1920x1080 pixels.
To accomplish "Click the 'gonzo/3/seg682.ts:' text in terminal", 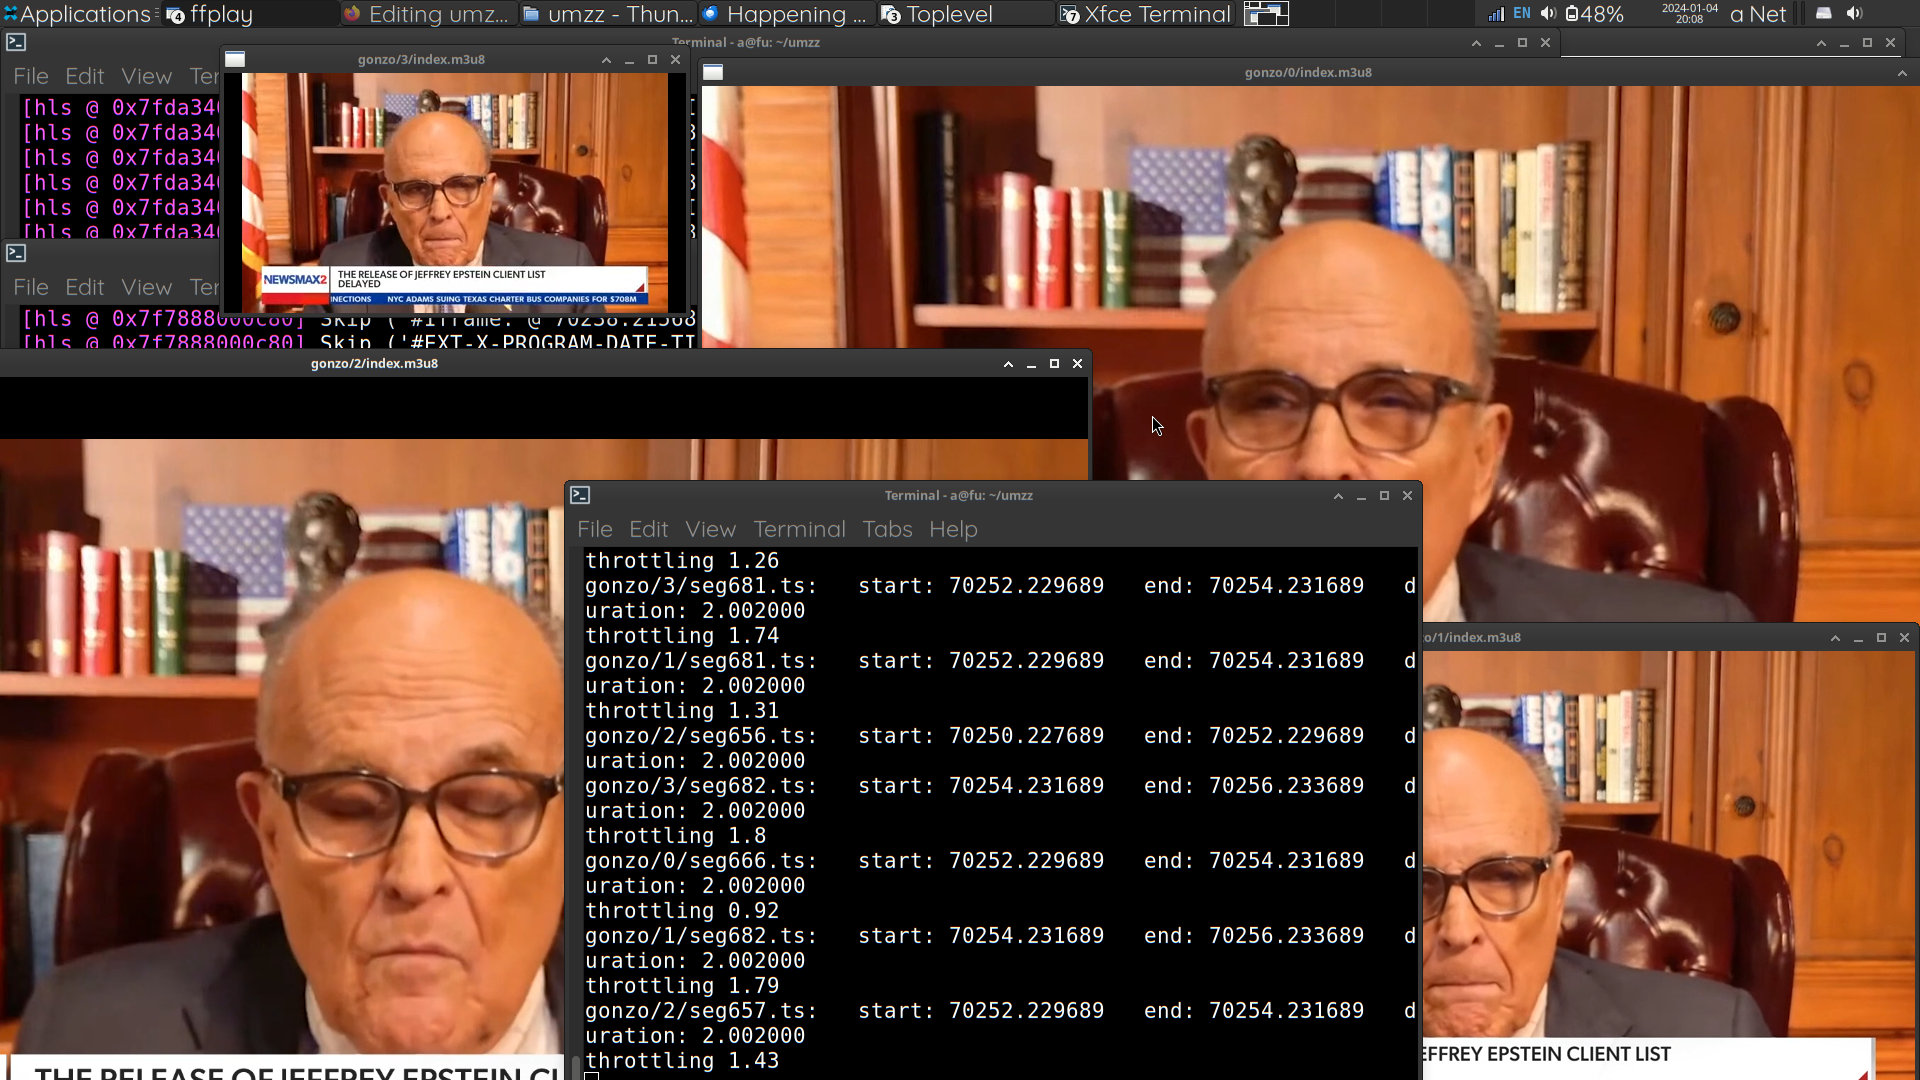I will 701,786.
